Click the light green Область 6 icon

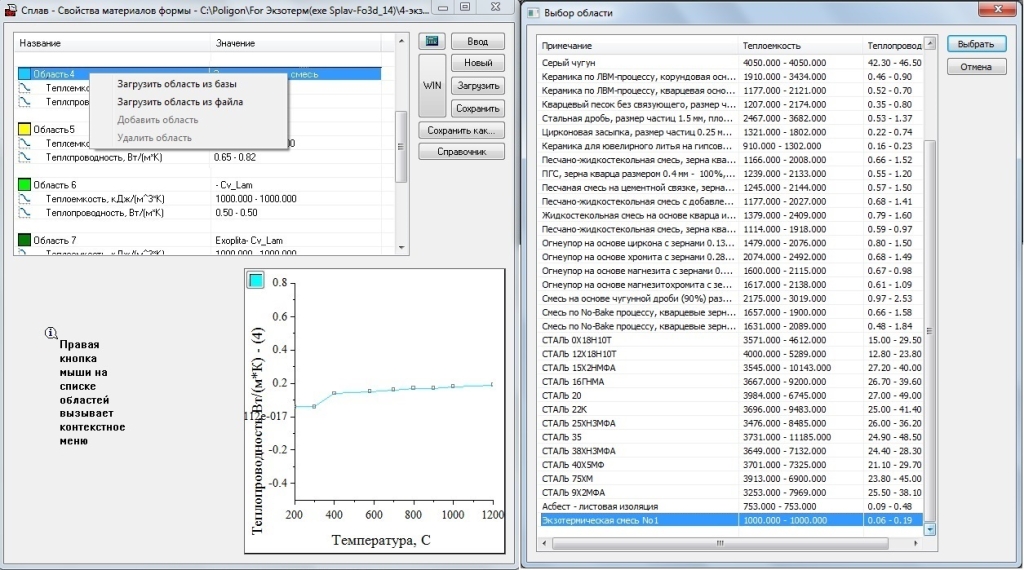[x=25, y=186]
